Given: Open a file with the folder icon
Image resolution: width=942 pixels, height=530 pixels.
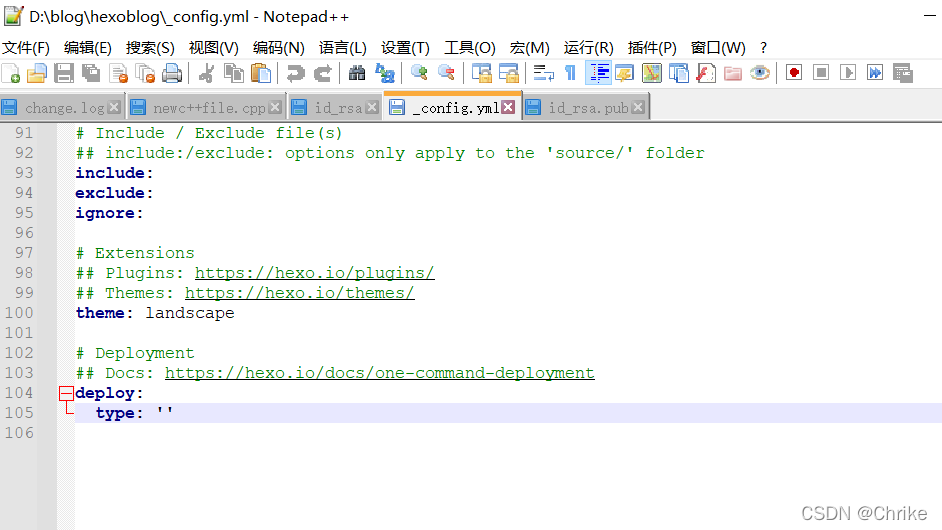Looking at the screenshot, I should tap(37, 73).
